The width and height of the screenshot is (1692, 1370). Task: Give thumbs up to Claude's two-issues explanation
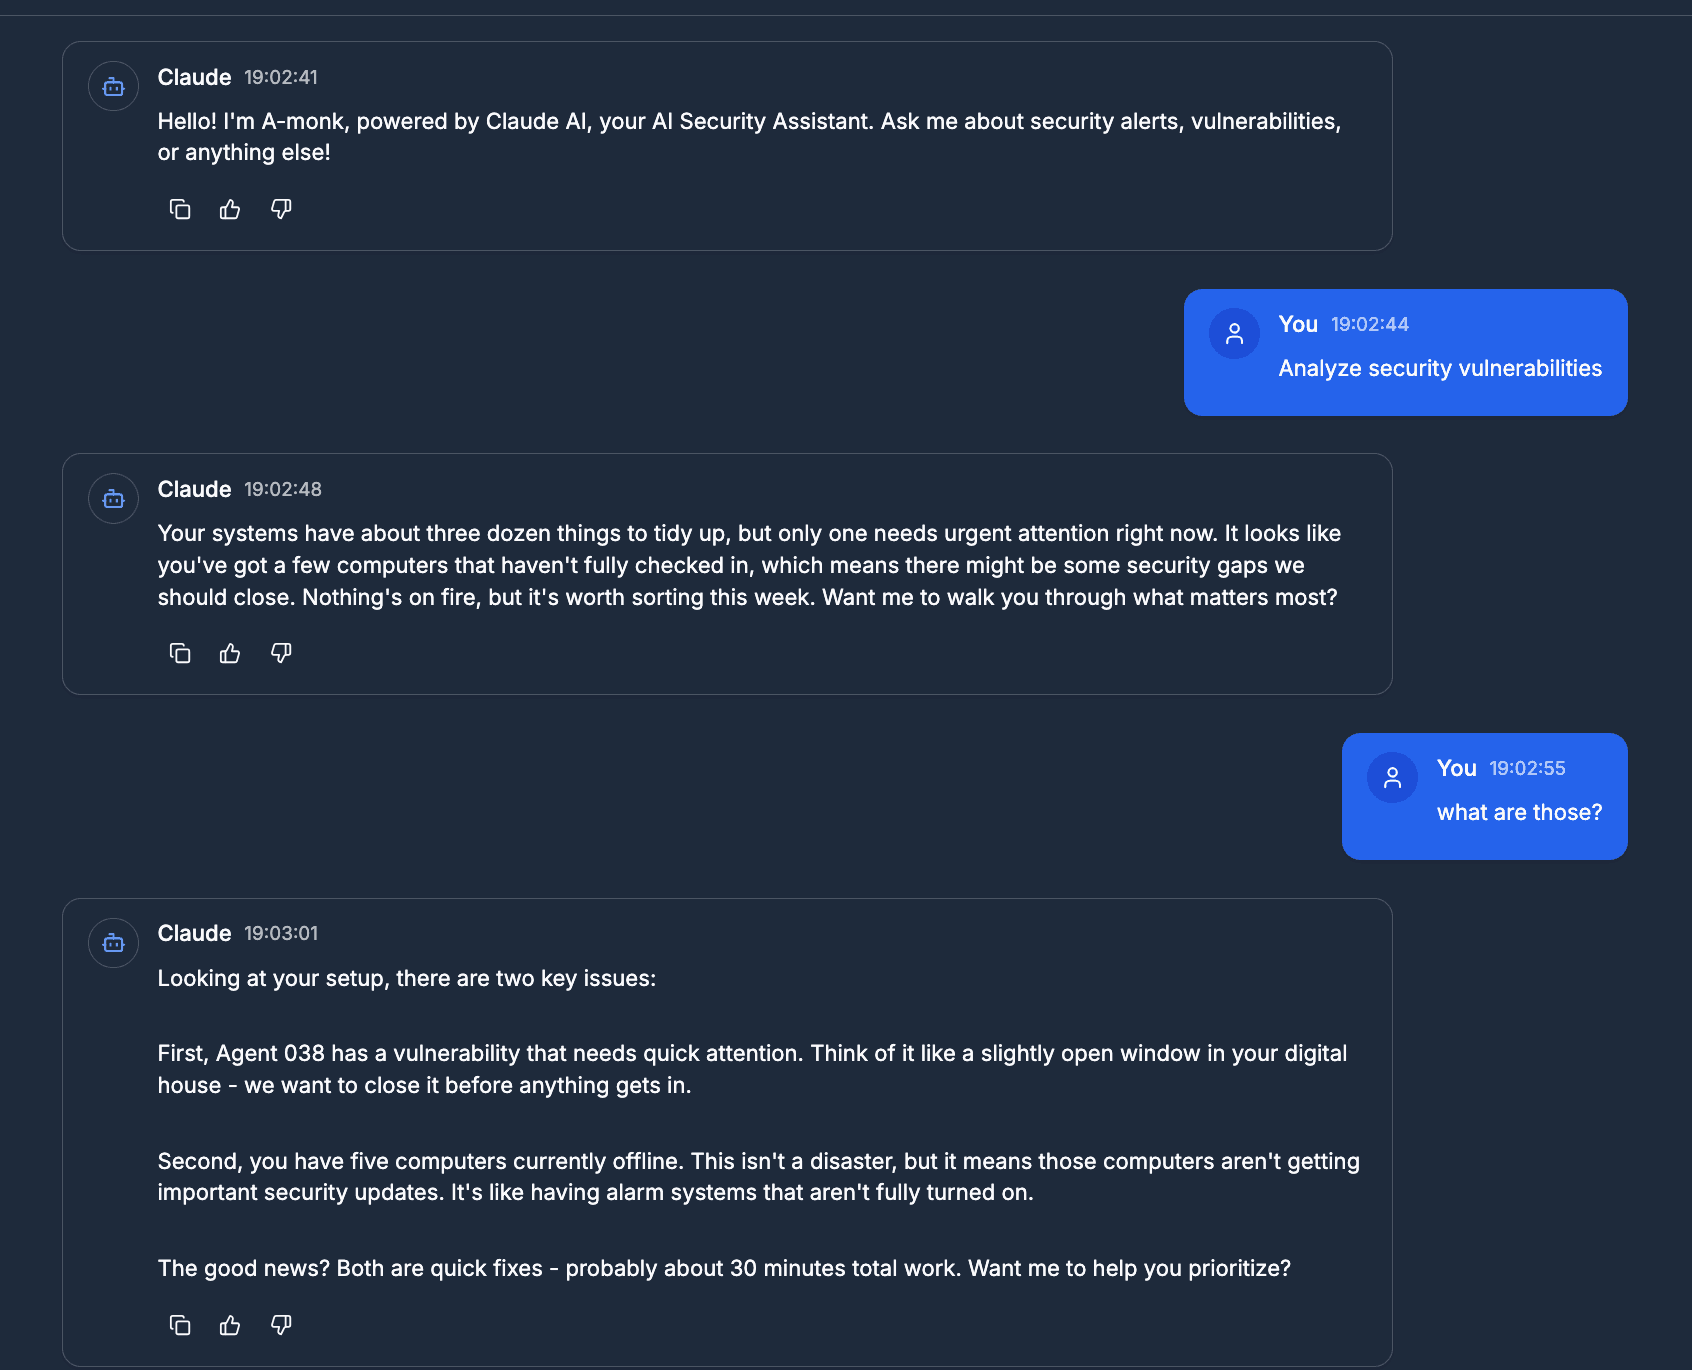click(229, 1325)
